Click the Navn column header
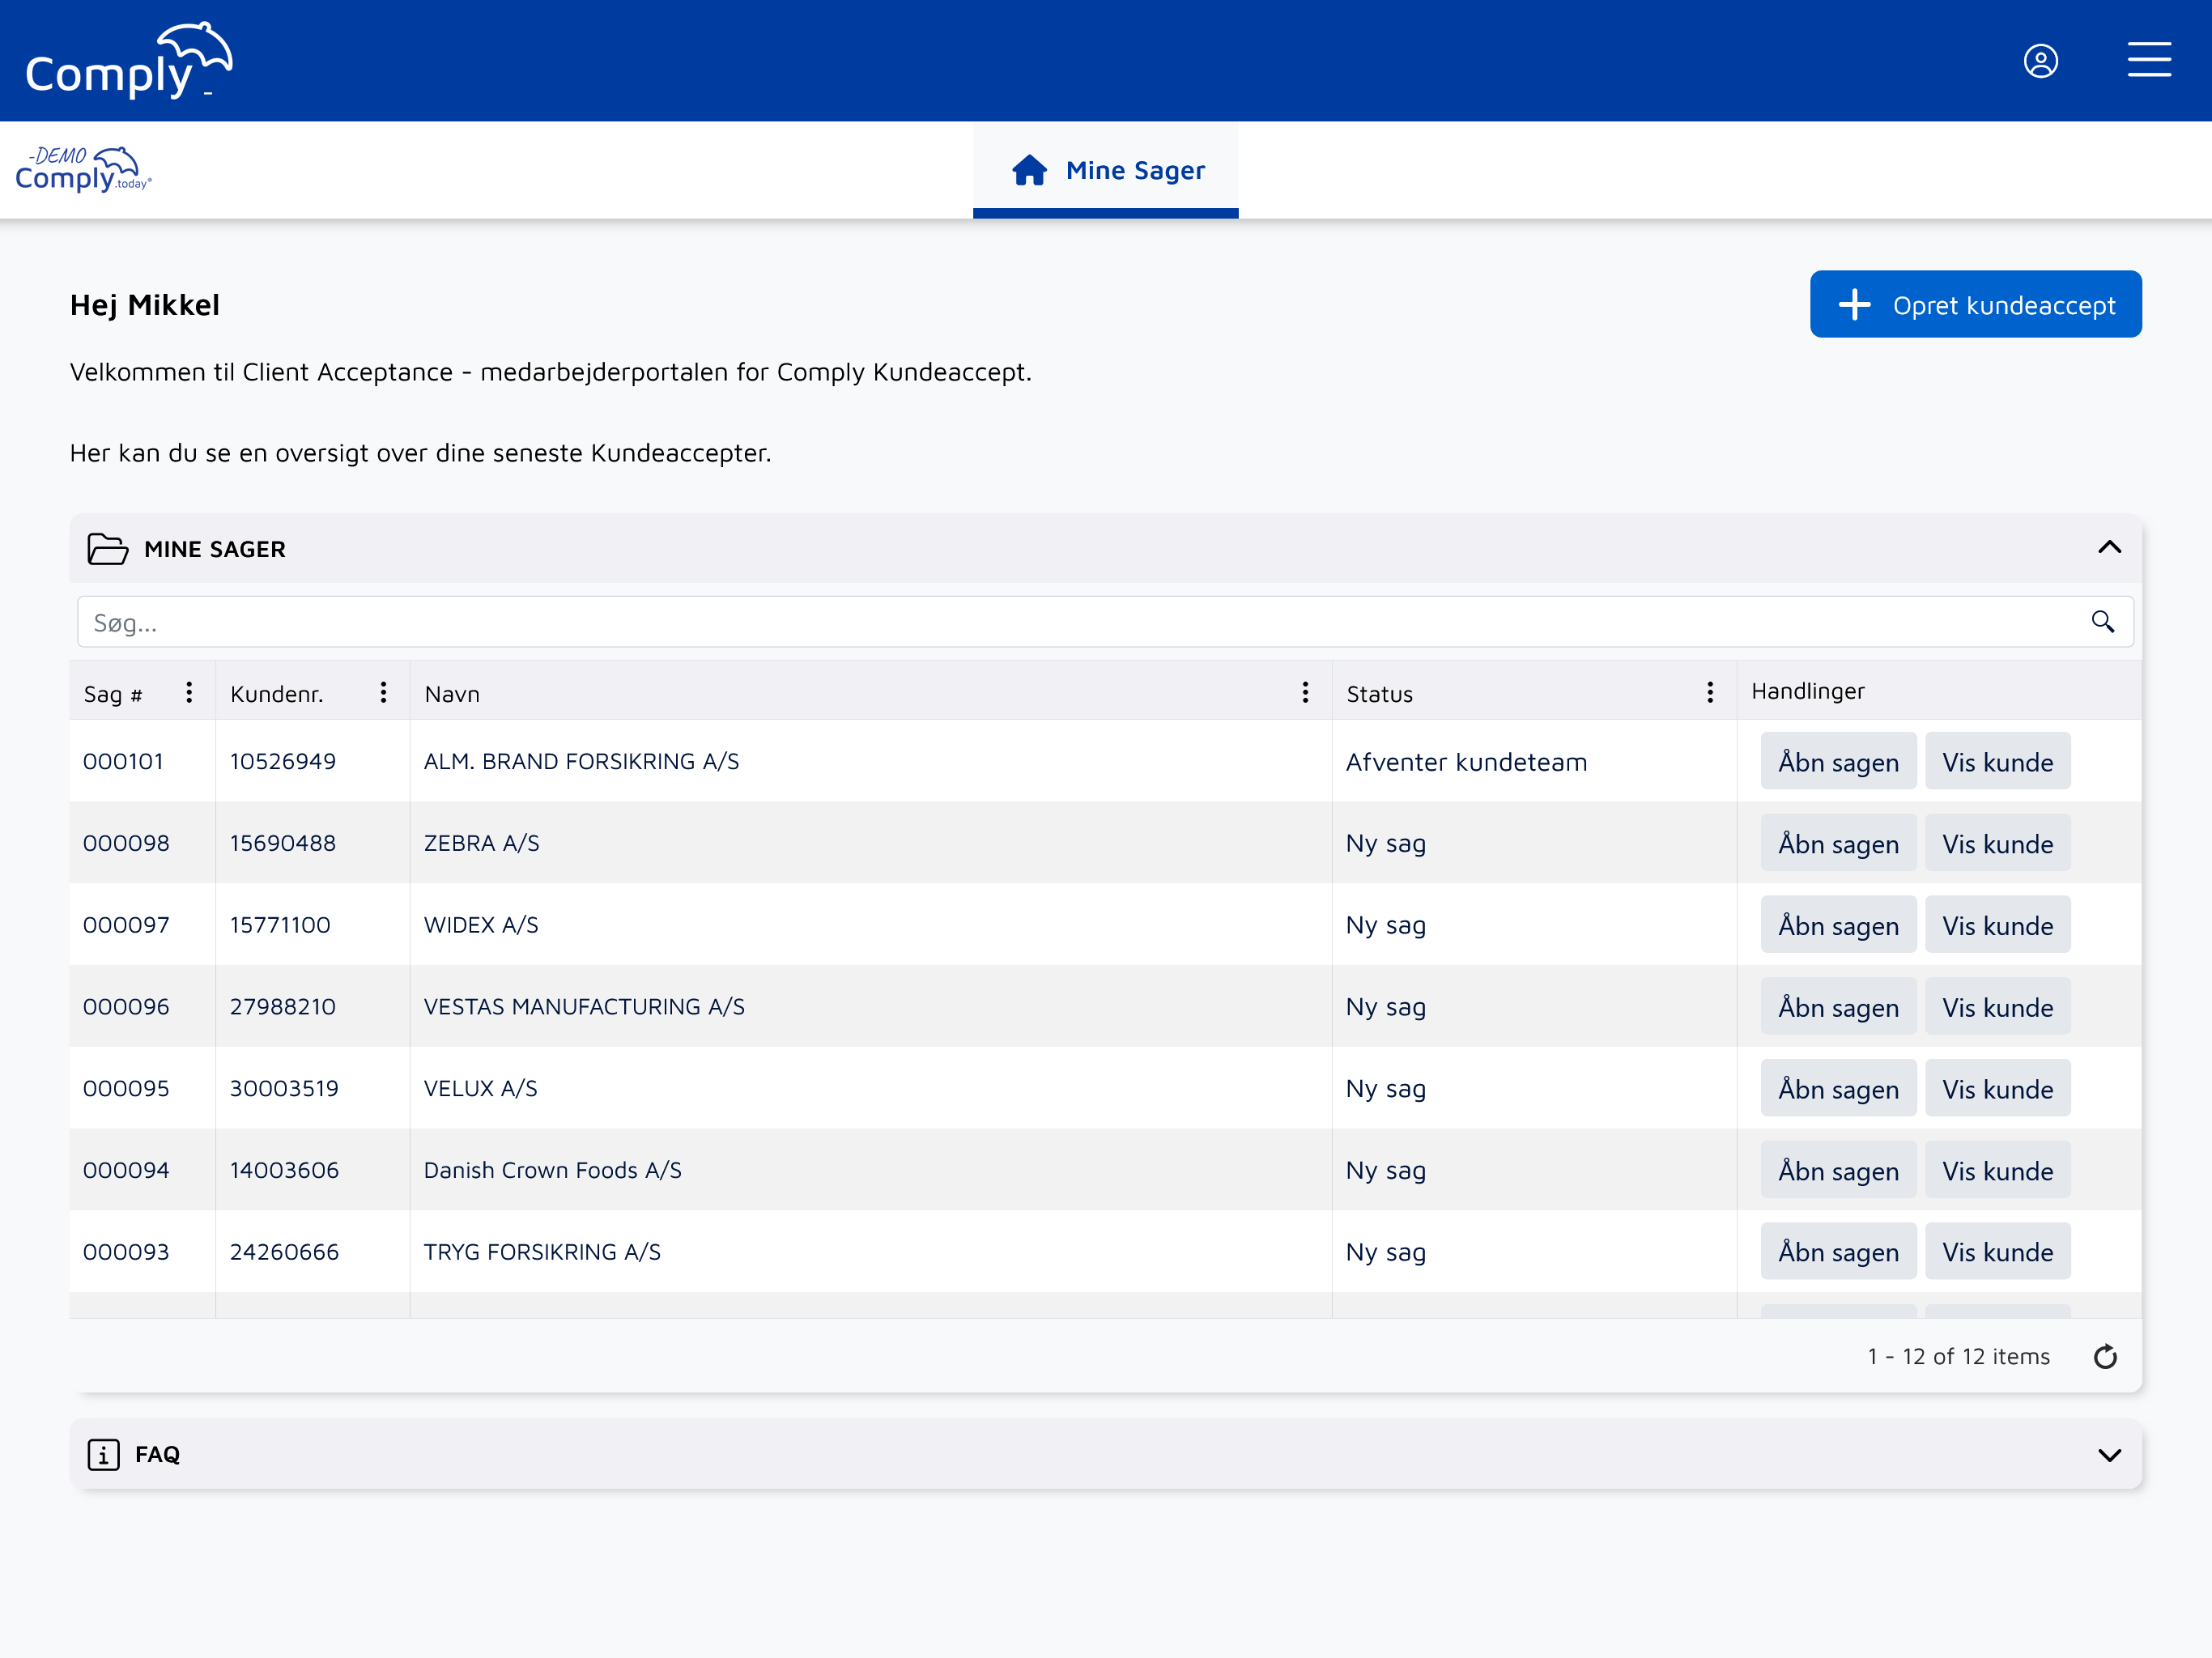The height and width of the screenshot is (1658, 2212). (x=452, y=694)
